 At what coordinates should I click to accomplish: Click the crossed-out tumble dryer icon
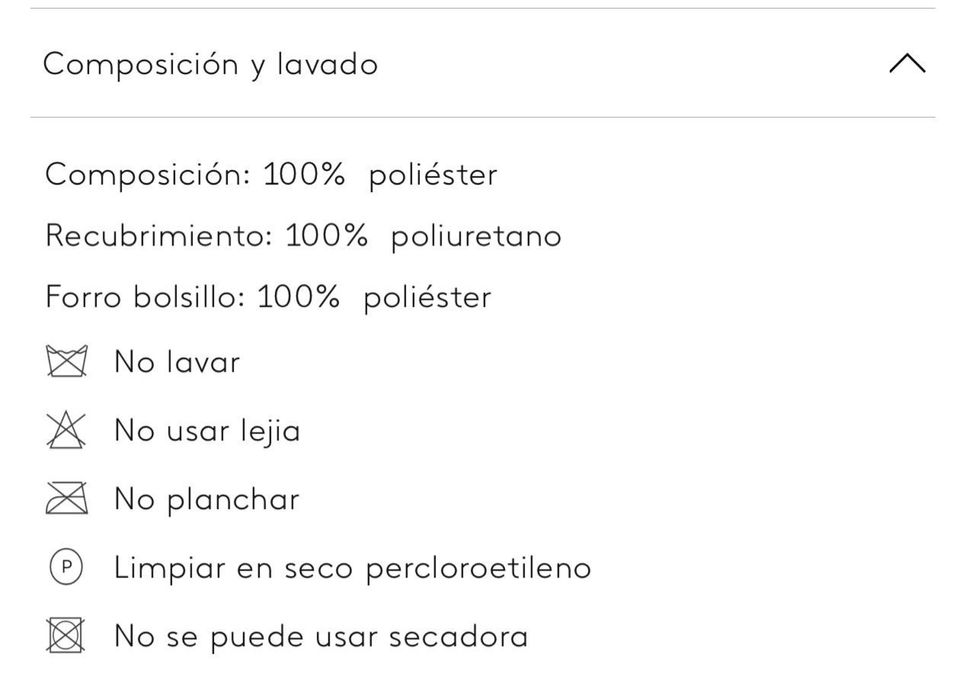(x=67, y=636)
